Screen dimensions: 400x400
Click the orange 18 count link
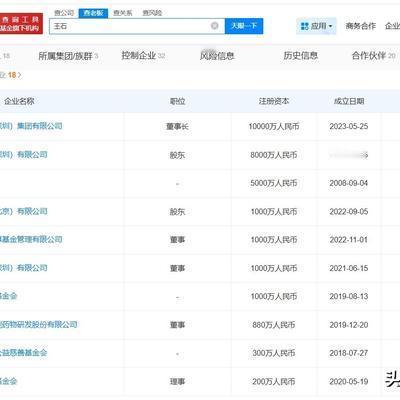pyautogui.click(x=12, y=75)
